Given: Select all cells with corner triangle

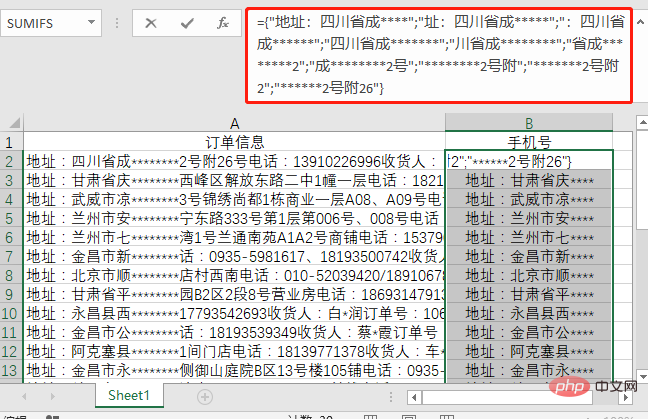Looking at the screenshot, I should point(13,123).
